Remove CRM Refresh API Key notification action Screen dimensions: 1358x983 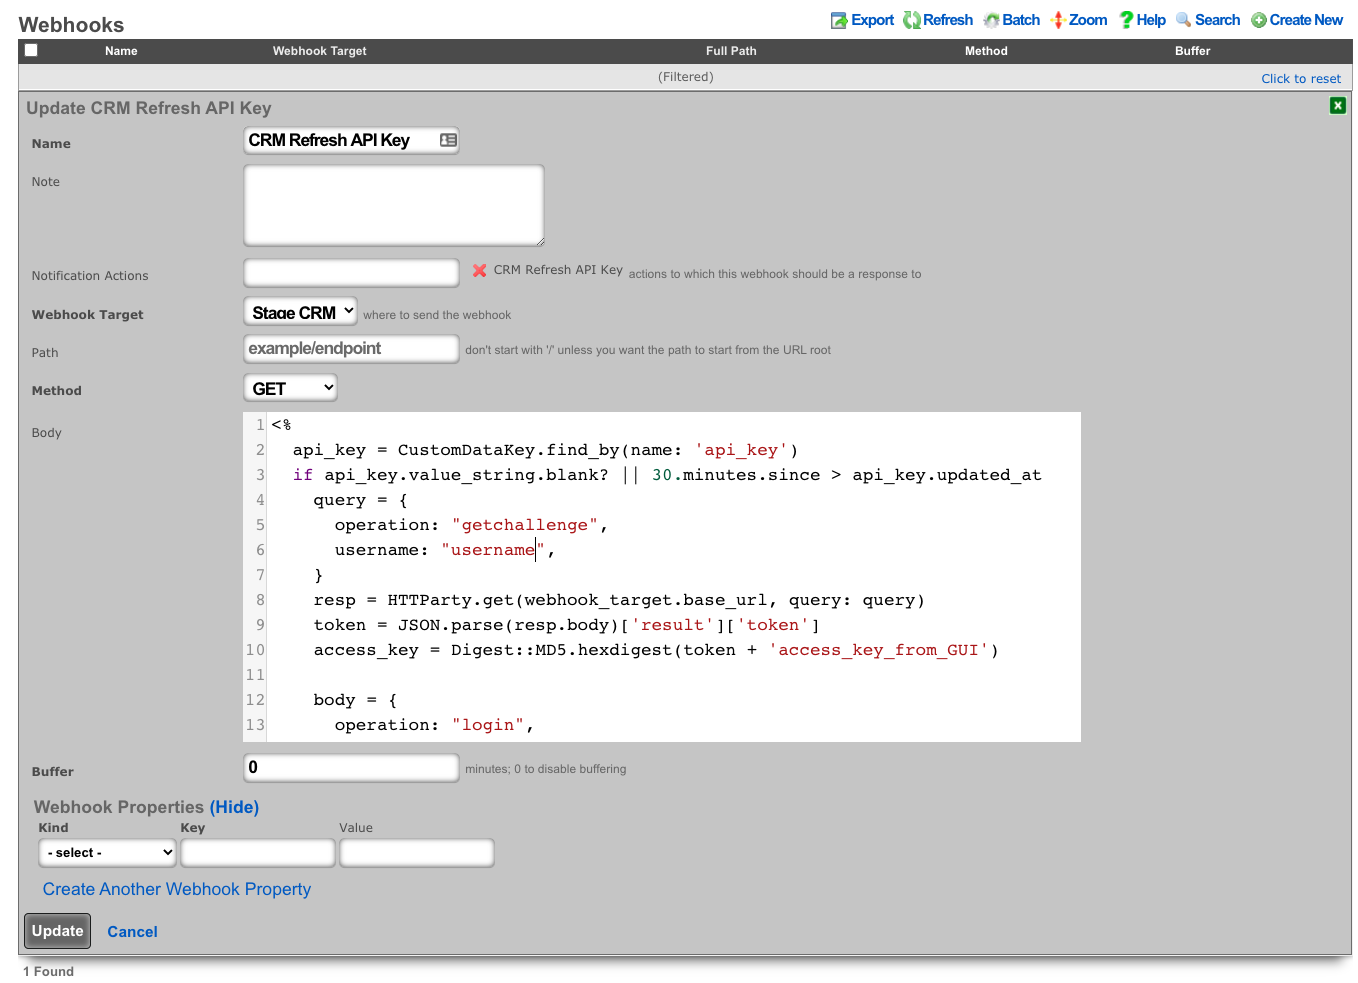[x=480, y=270]
